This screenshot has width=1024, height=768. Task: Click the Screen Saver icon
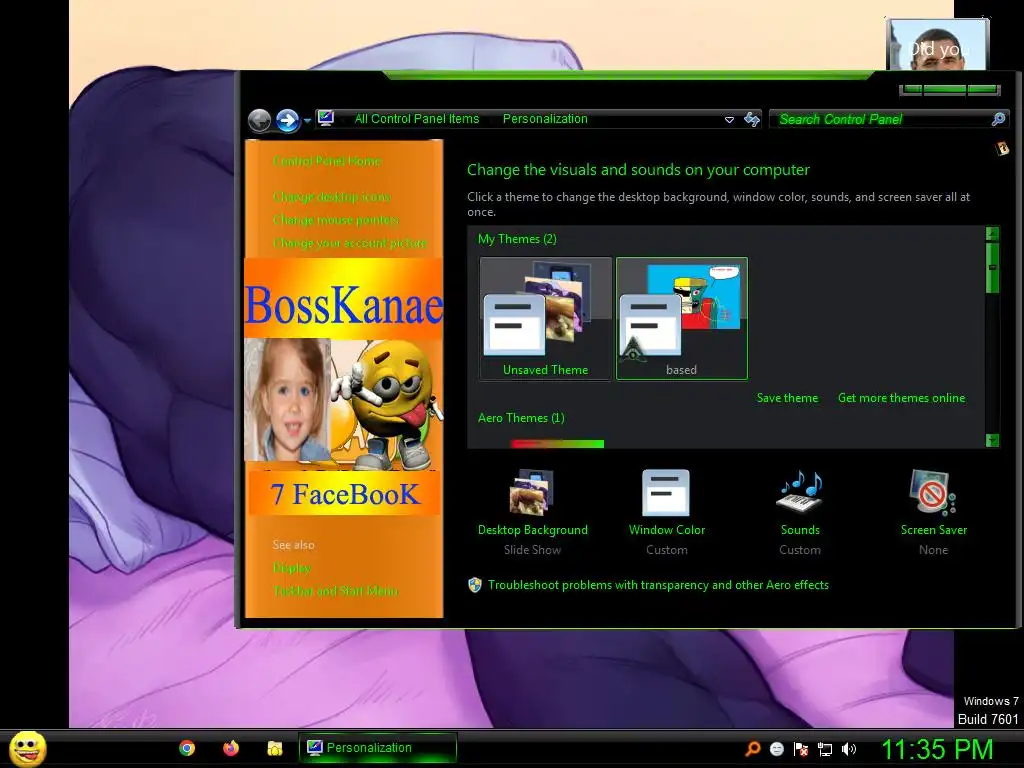(933, 492)
